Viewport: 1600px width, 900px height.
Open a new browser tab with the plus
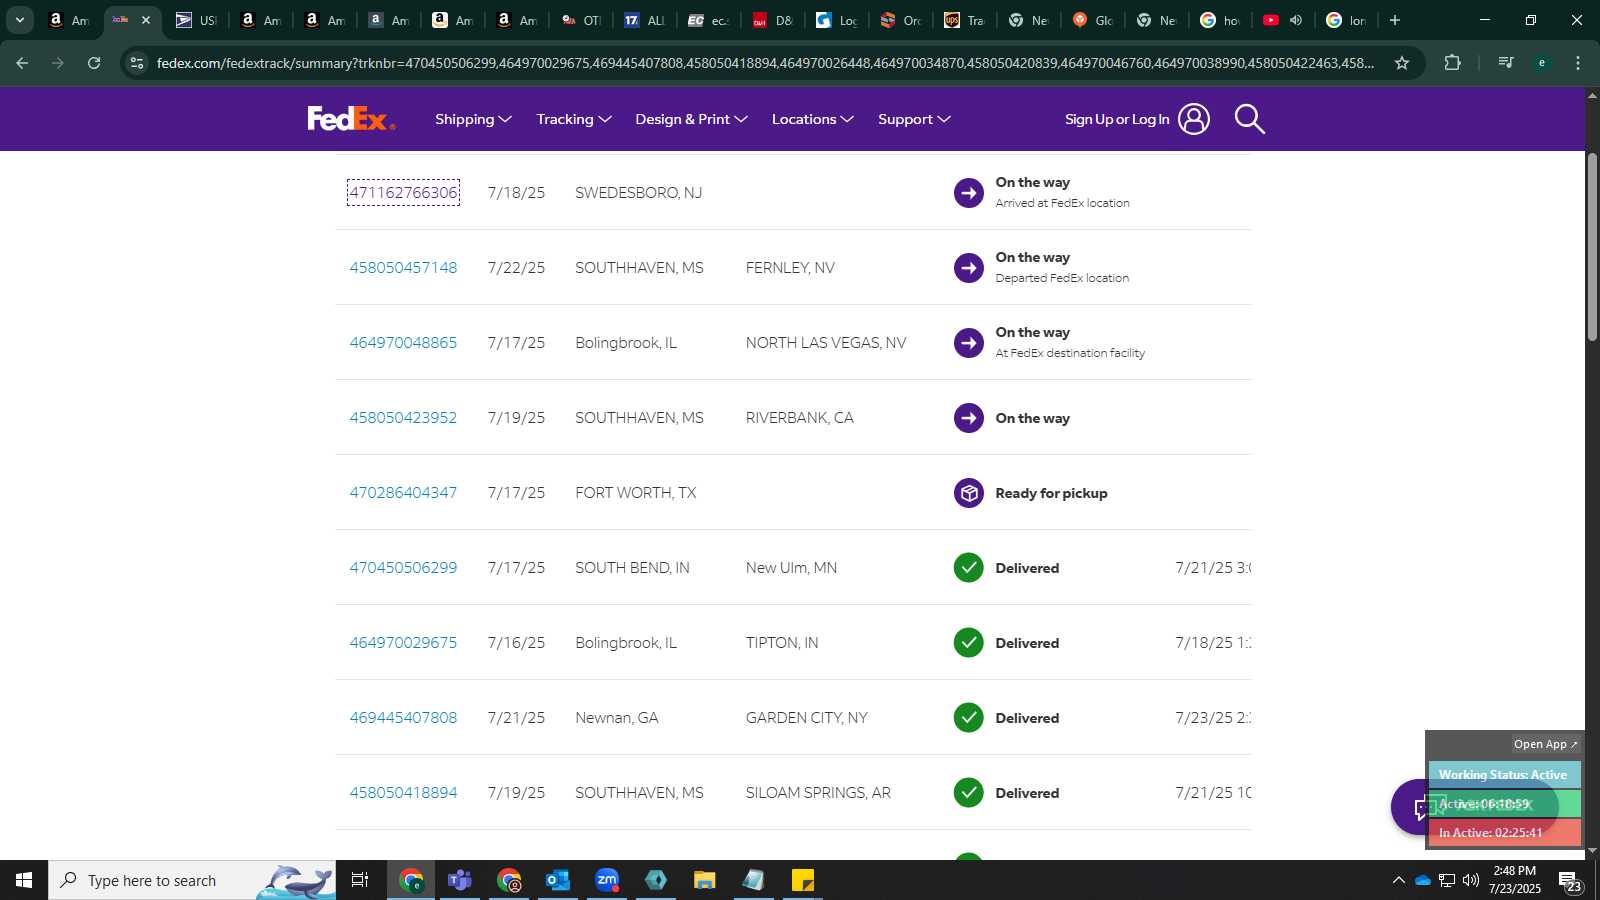[x=1395, y=20]
